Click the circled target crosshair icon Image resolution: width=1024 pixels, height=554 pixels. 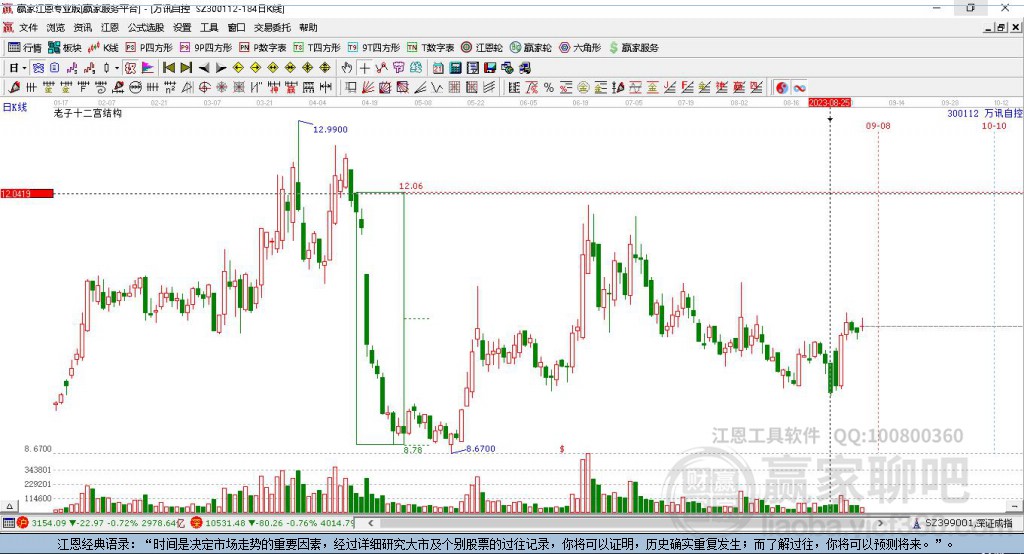point(204,88)
